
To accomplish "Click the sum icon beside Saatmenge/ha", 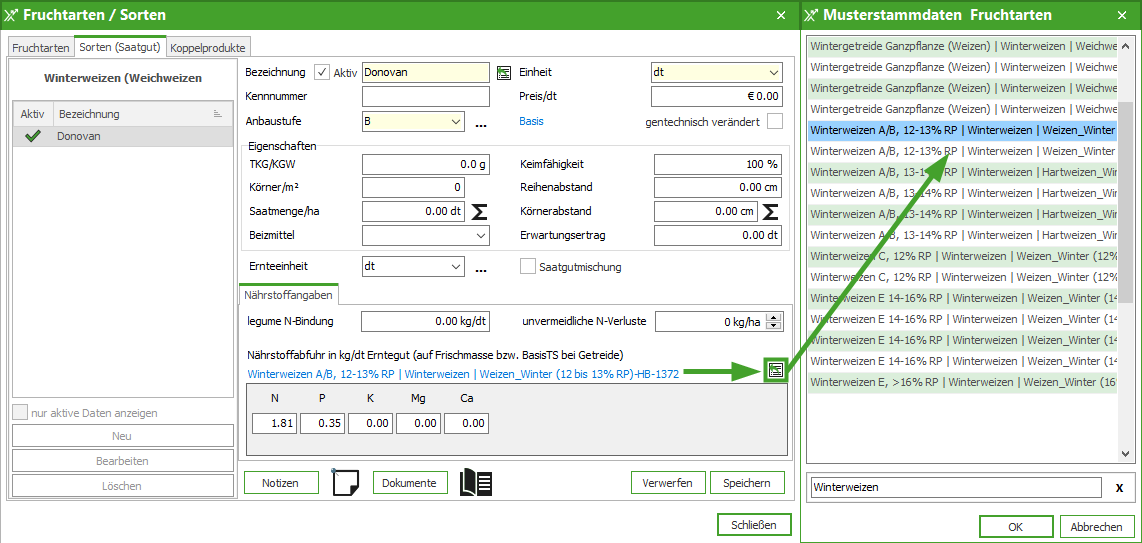I will pyautogui.click(x=480, y=212).
